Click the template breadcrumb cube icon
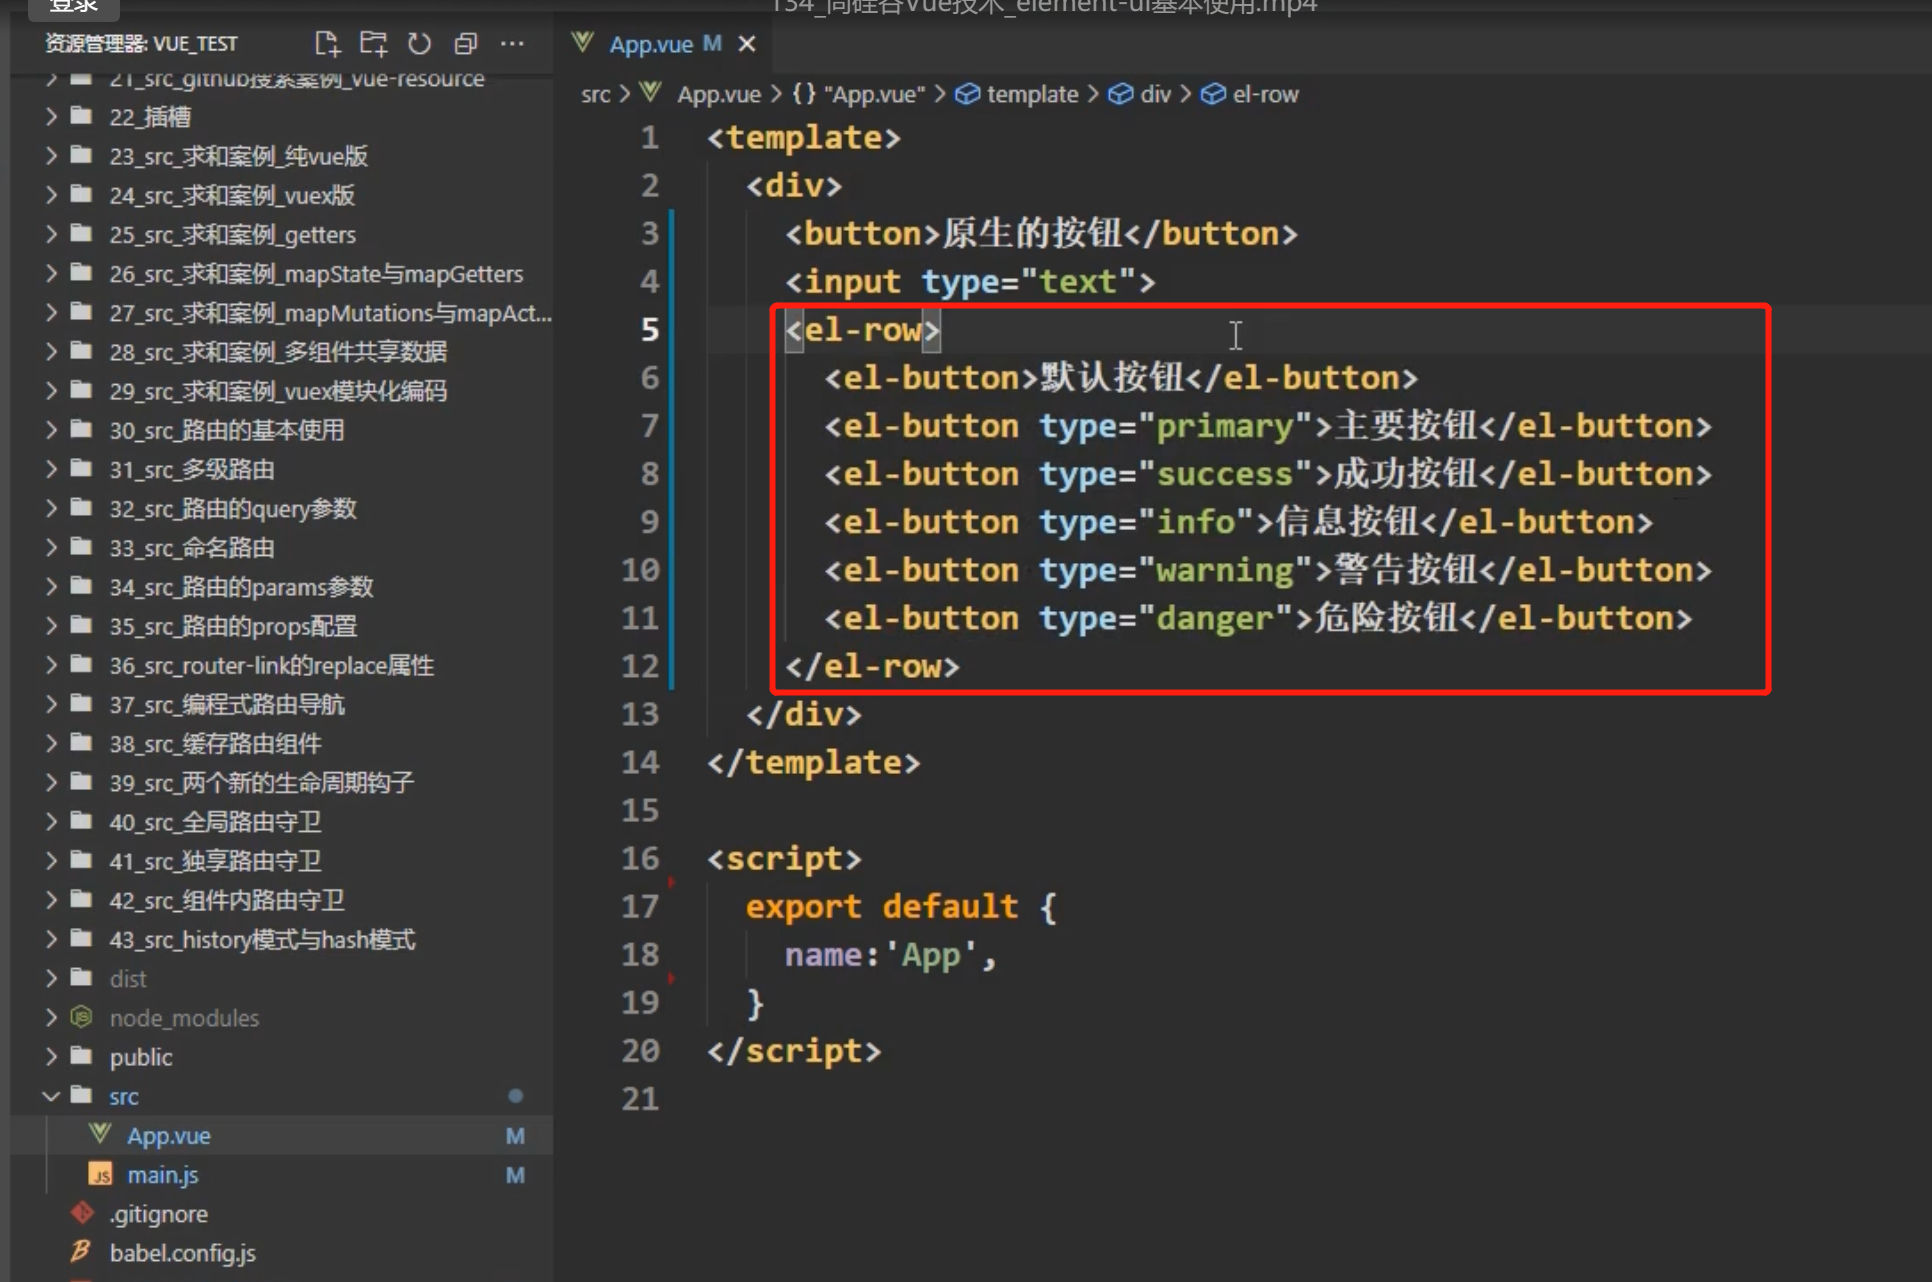1932x1282 pixels. pyautogui.click(x=967, y=94)
